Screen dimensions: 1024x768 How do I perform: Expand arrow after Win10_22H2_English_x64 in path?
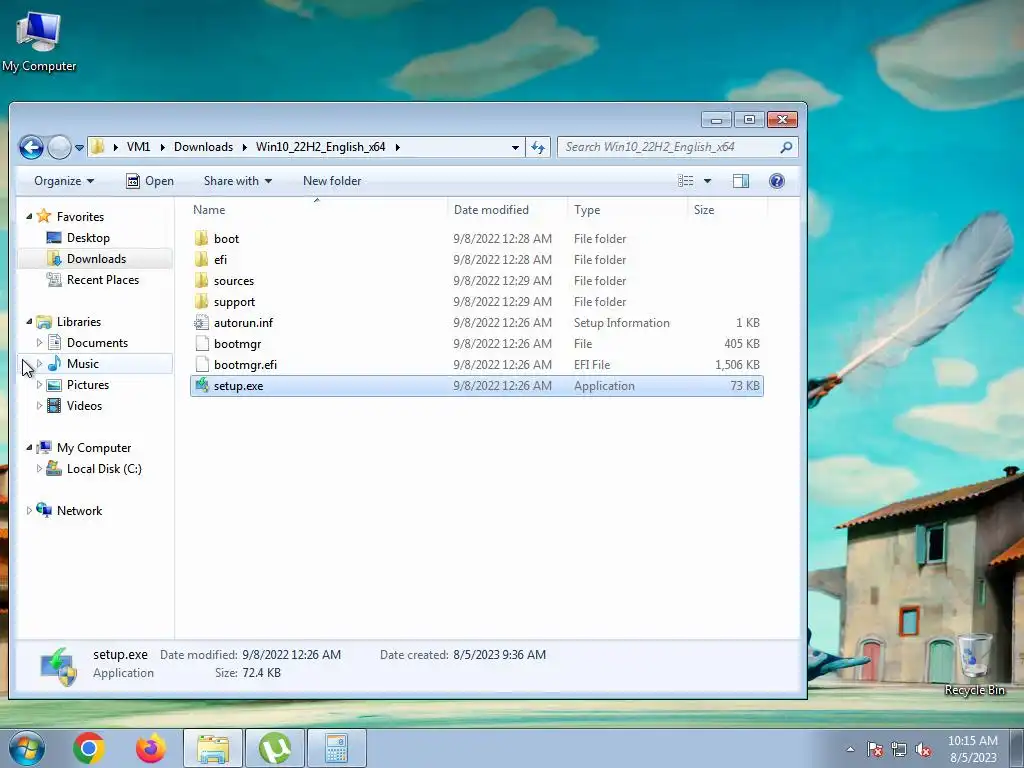coord(397,147)
